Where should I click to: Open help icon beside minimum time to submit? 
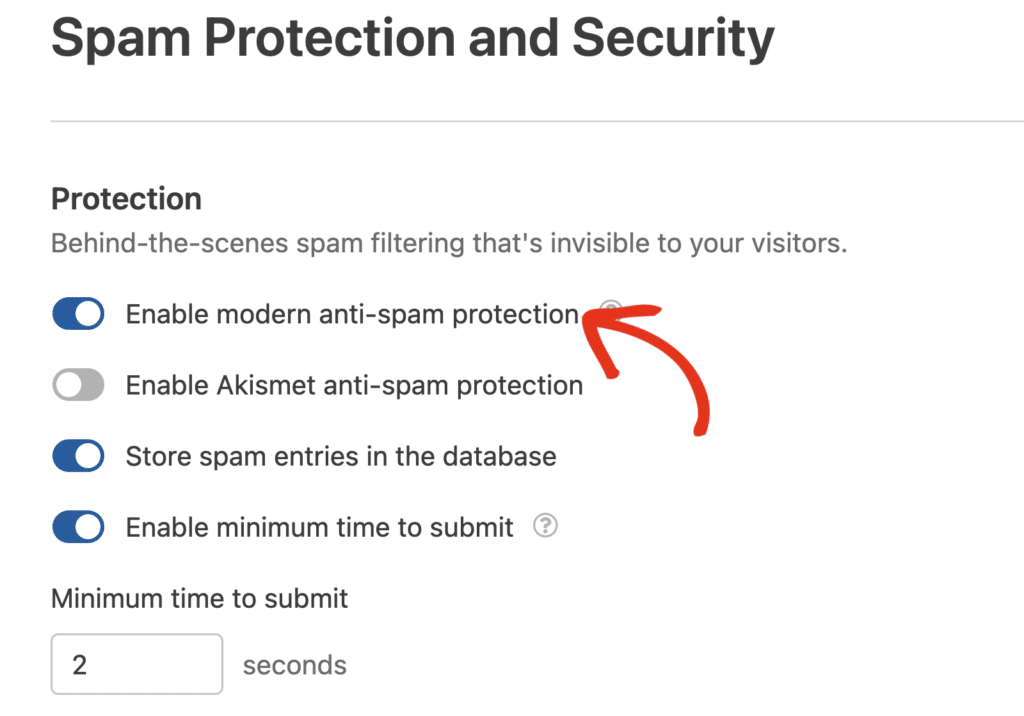point(545,526)
